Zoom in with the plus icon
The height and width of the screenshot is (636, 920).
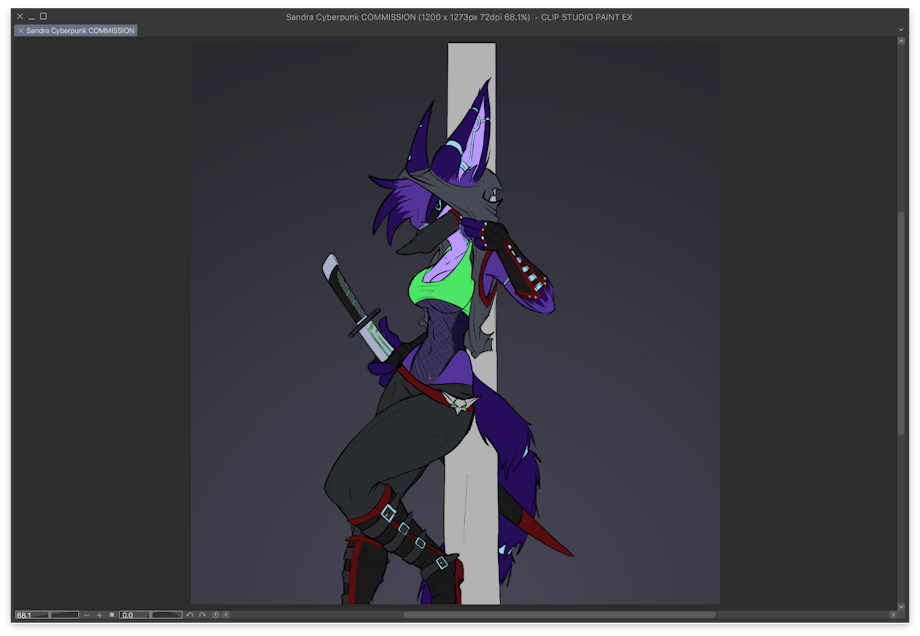pyautogui.click(x=99, y=615)
